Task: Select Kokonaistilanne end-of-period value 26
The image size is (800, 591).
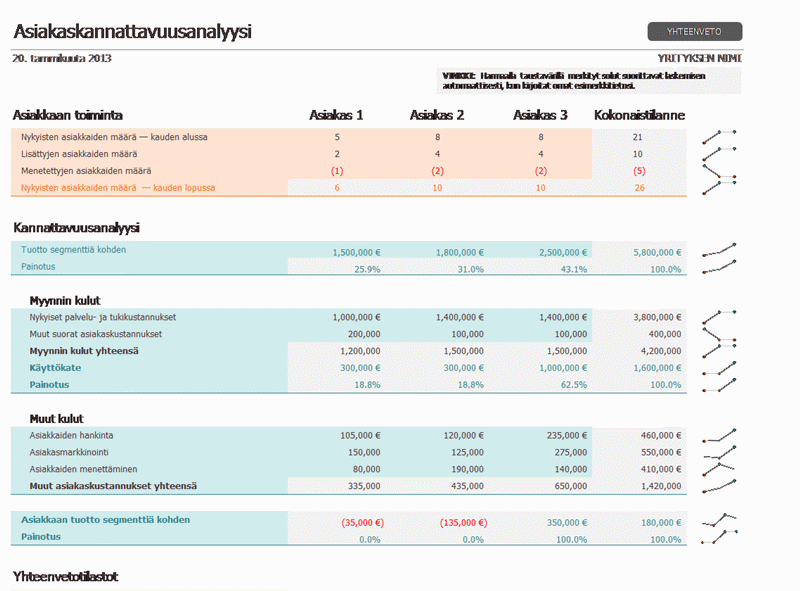Action: 639,188
